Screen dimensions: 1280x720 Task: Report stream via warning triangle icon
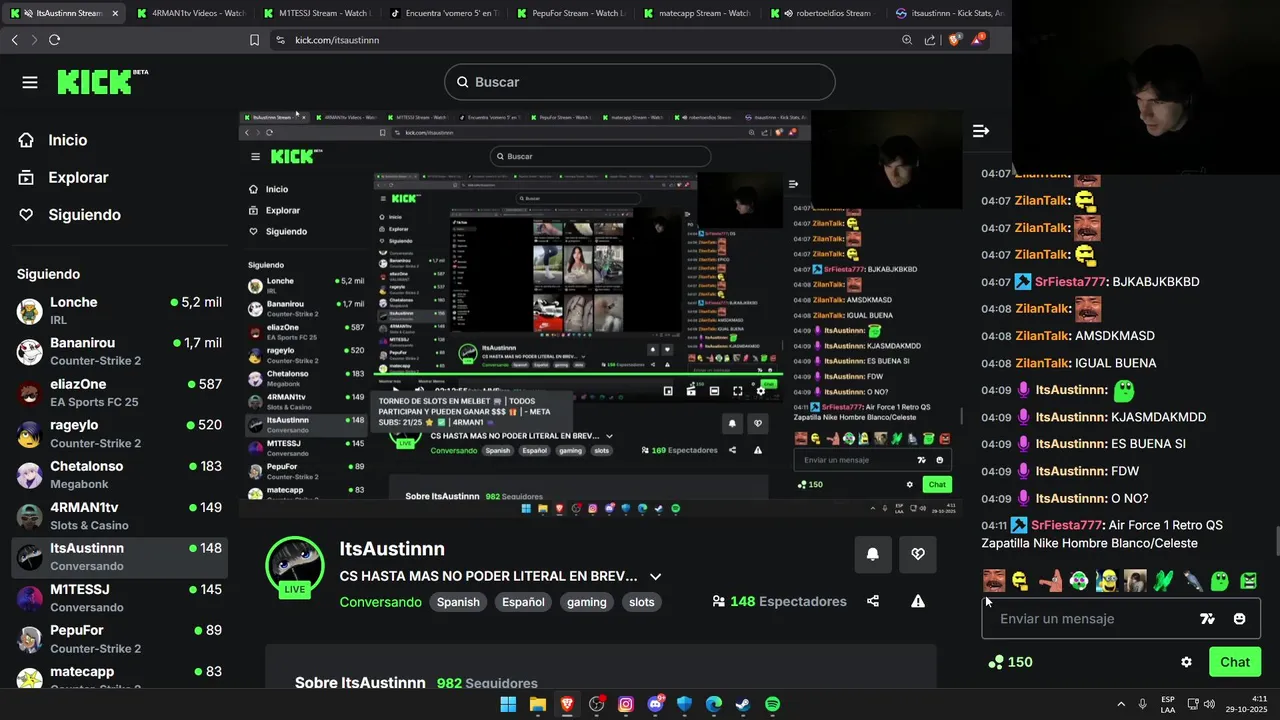click(x=918, y=601)
